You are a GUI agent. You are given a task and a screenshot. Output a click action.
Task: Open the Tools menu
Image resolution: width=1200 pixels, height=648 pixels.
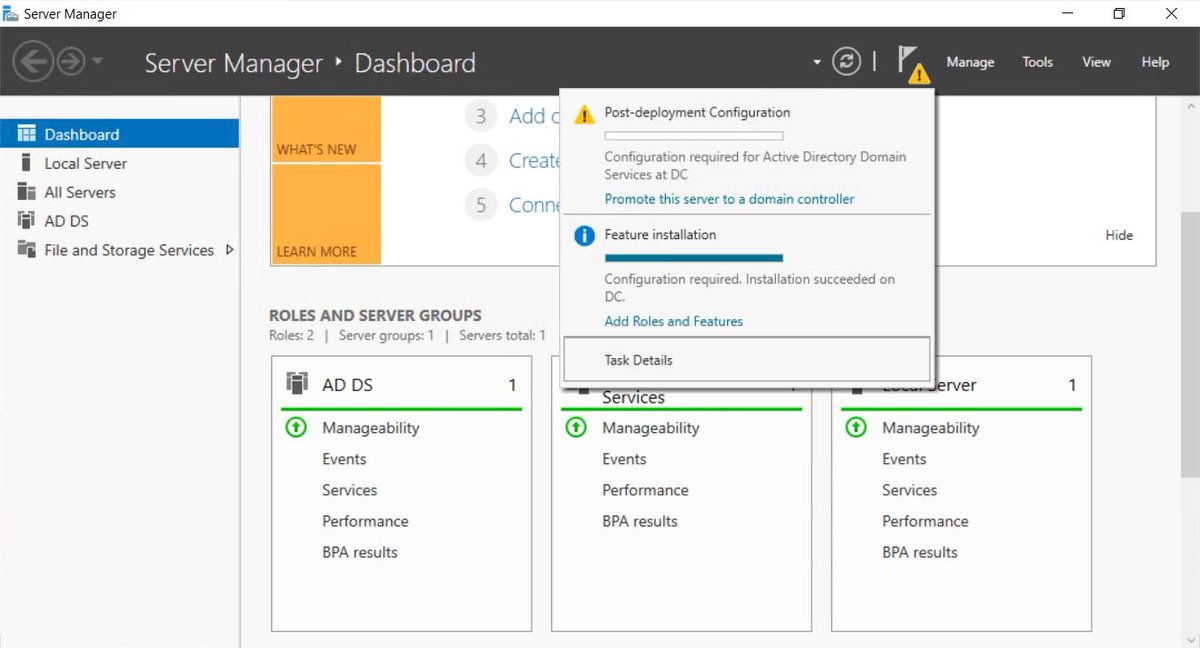tap(1037, 62)
